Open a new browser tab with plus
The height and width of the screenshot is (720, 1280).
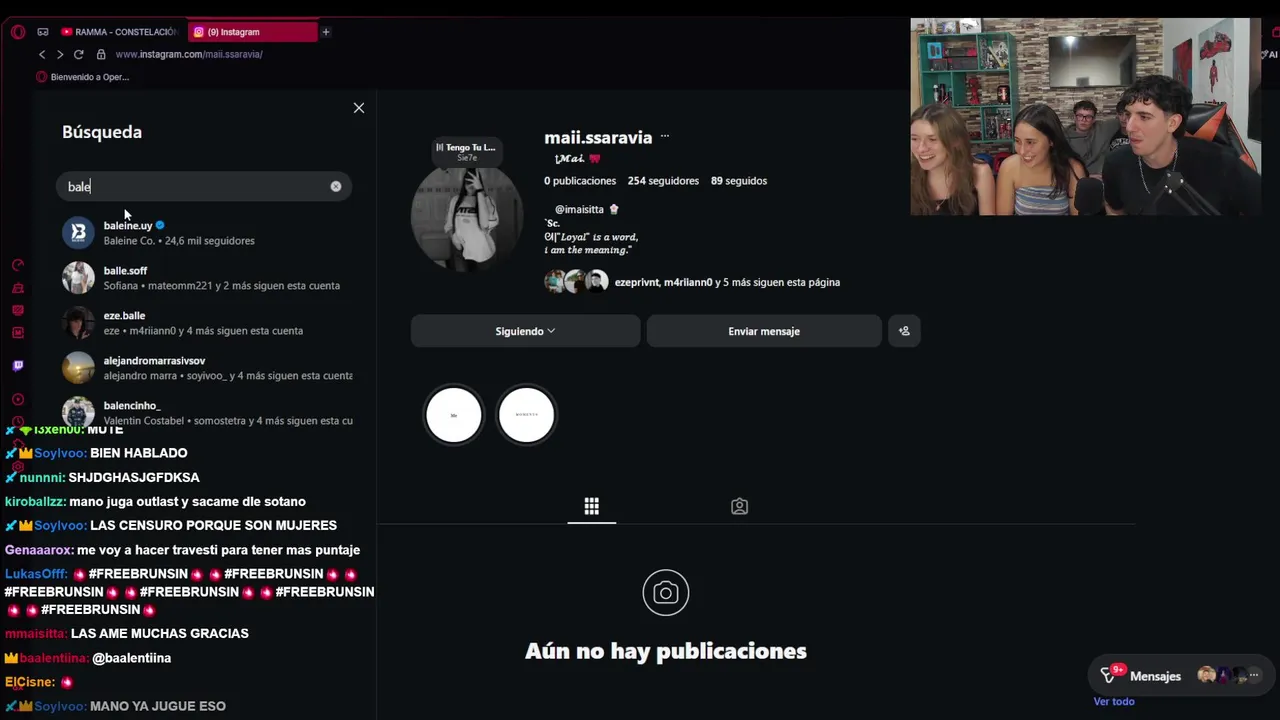326,32
